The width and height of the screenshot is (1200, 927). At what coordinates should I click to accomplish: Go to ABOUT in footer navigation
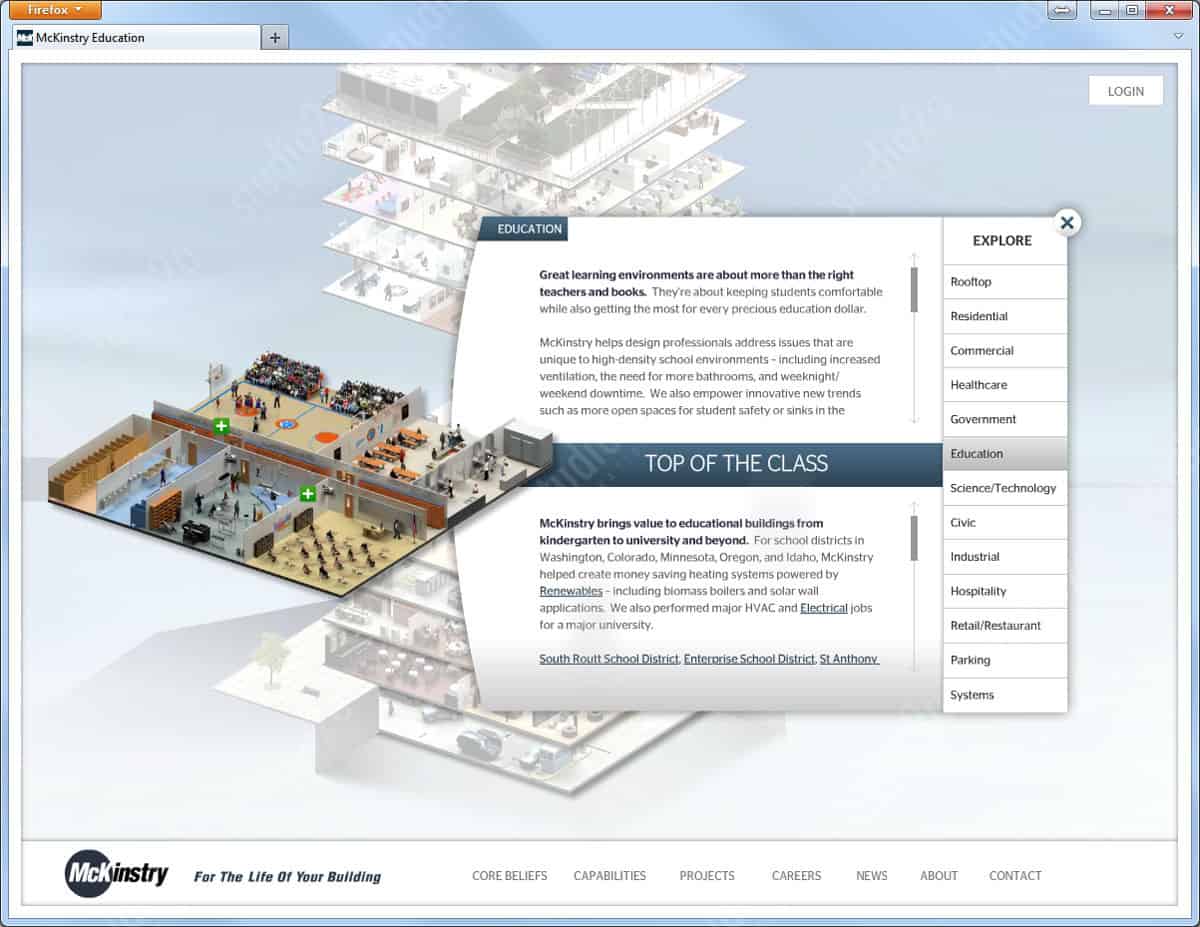click(939, 876)
